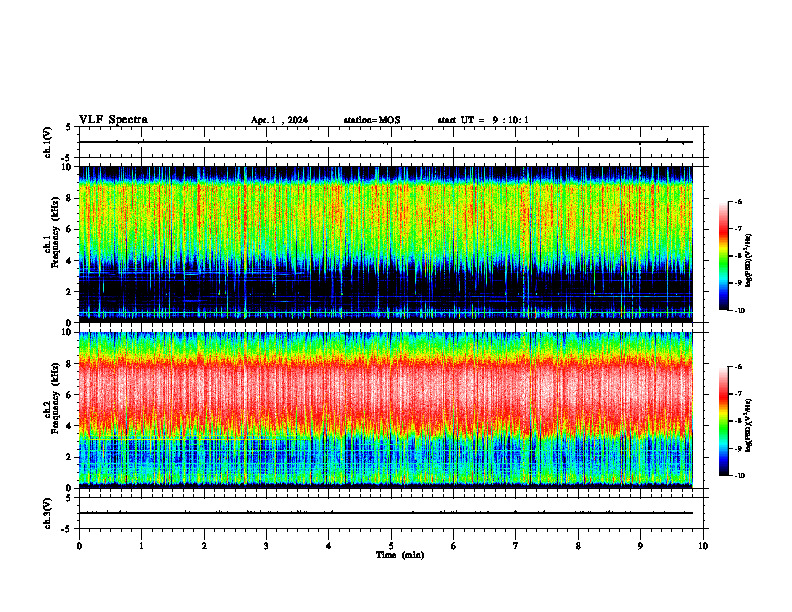Click time axis tick label "8"
This screenshot has height=612, width=792.
[578, 546]
